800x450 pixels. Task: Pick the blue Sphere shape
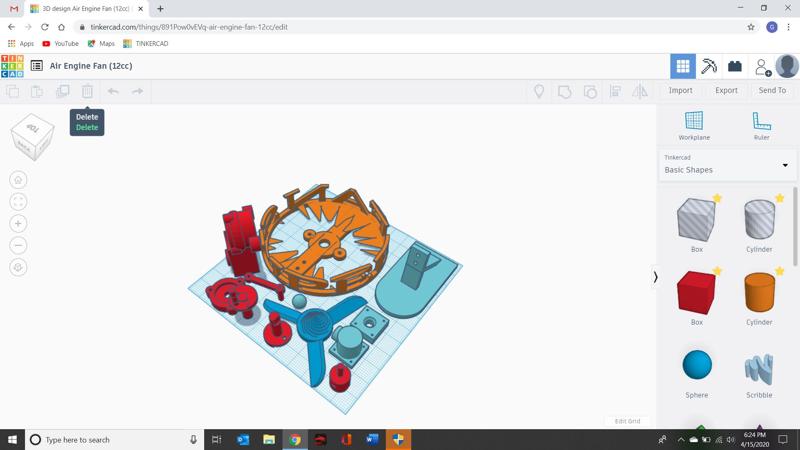[x=696, y=365]
